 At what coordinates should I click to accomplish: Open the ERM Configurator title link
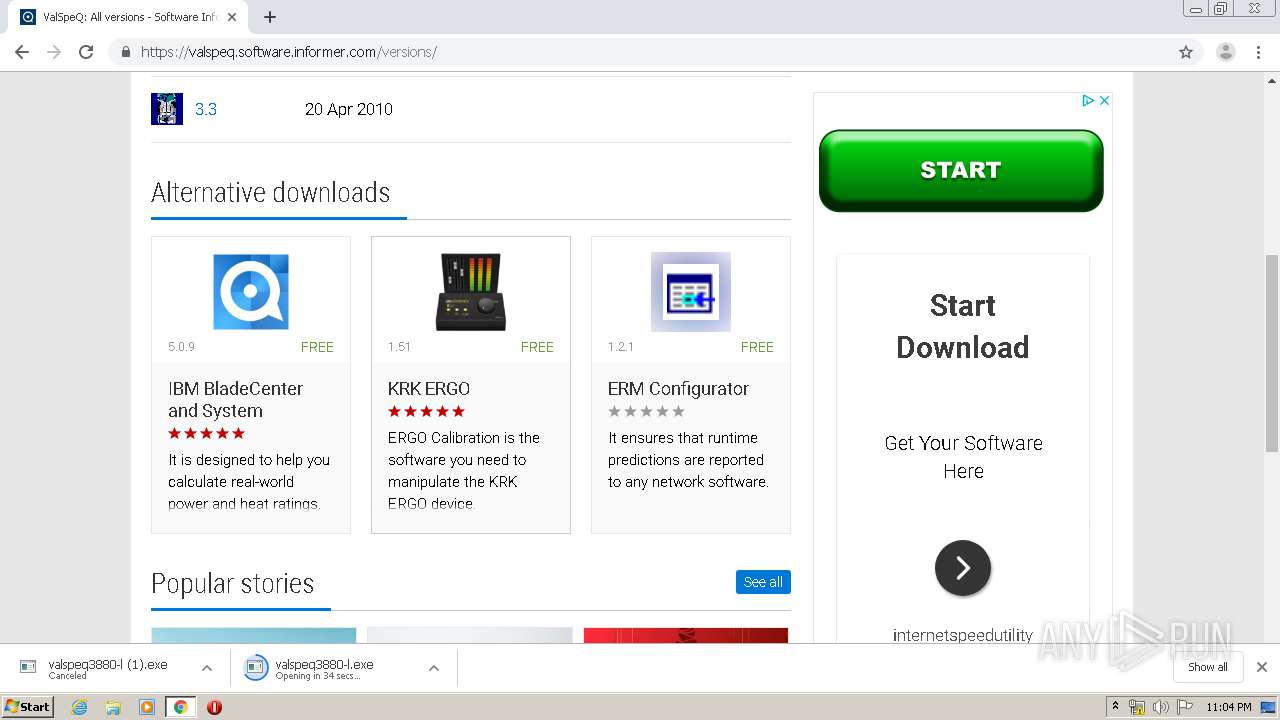pos(678,388)
